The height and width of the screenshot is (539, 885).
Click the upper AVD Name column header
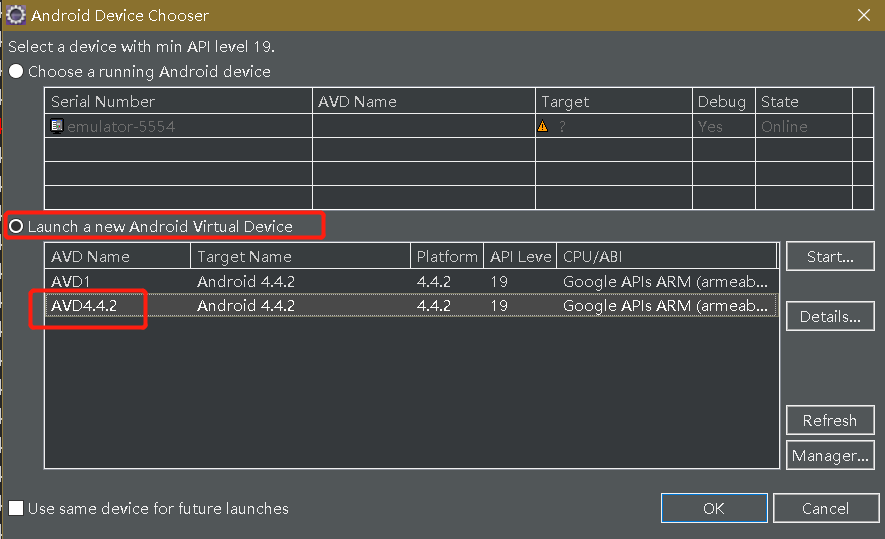tap(423, 101)
